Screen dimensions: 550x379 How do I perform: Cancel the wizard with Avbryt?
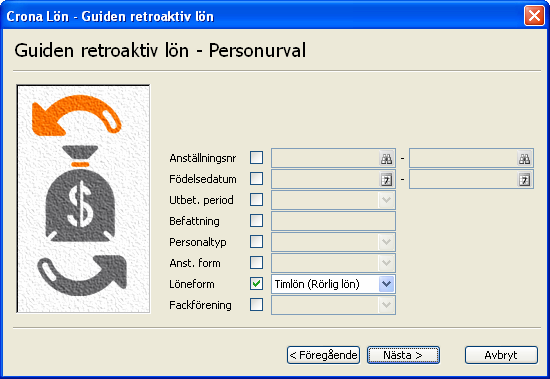coord(501,355)
